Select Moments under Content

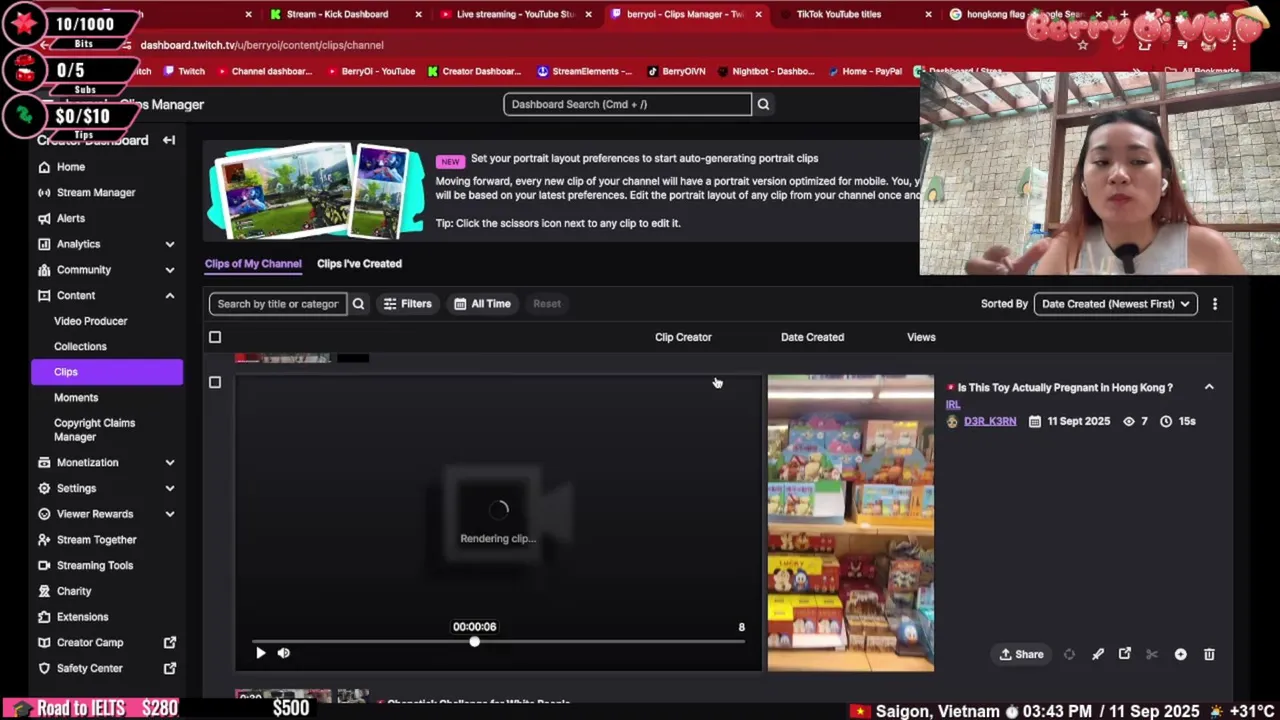(76, 398)
